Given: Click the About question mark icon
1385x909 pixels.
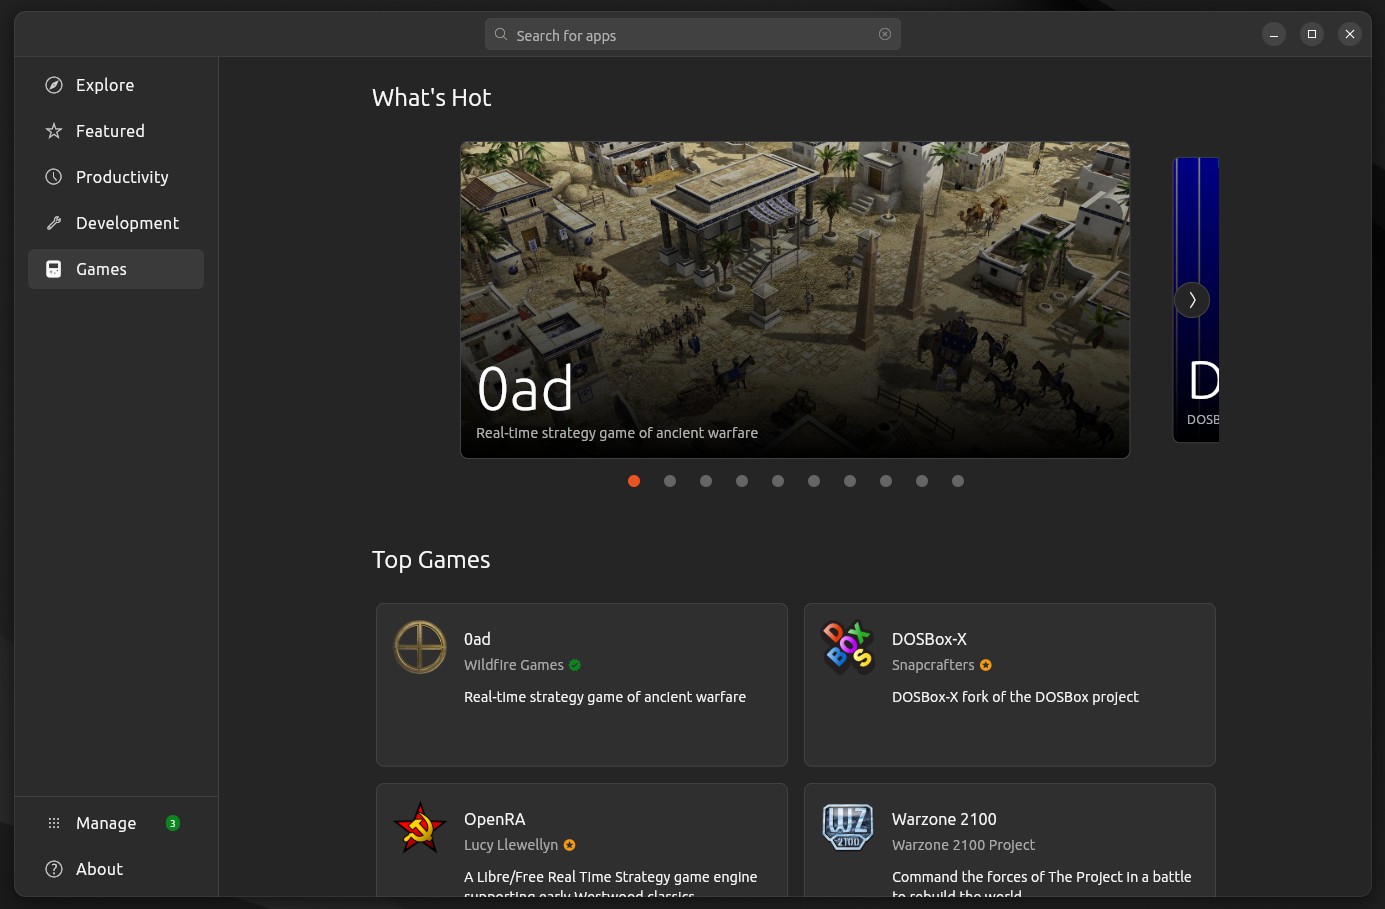Looking at the screenshot, I should [x=54, y=869].
